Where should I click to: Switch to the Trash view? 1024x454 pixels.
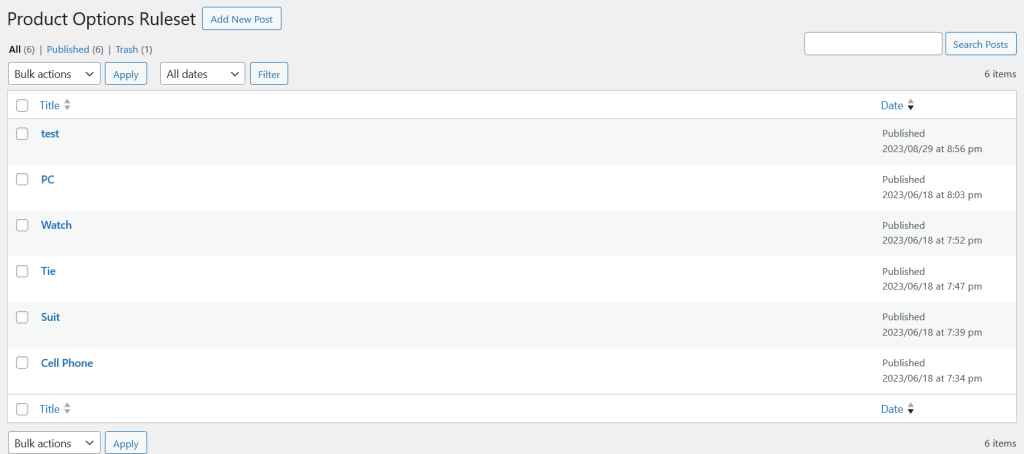coord(126,49)
